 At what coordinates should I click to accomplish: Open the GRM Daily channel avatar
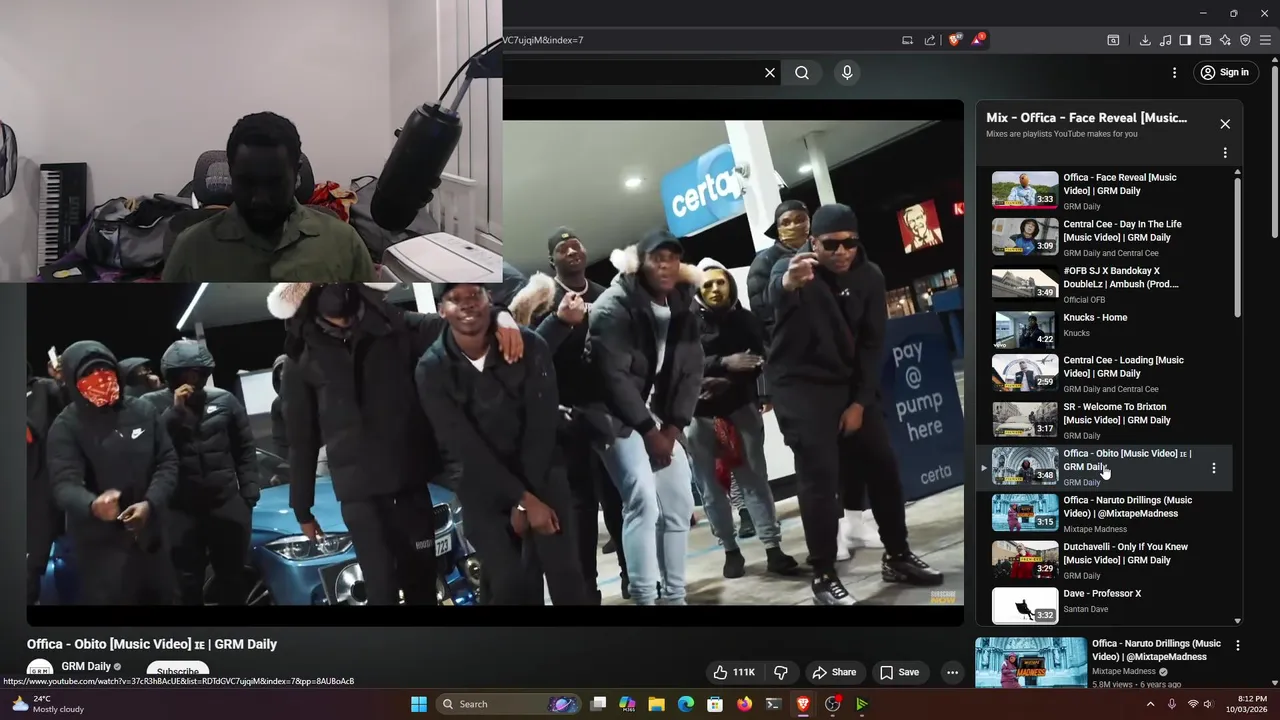click(40, 671)
